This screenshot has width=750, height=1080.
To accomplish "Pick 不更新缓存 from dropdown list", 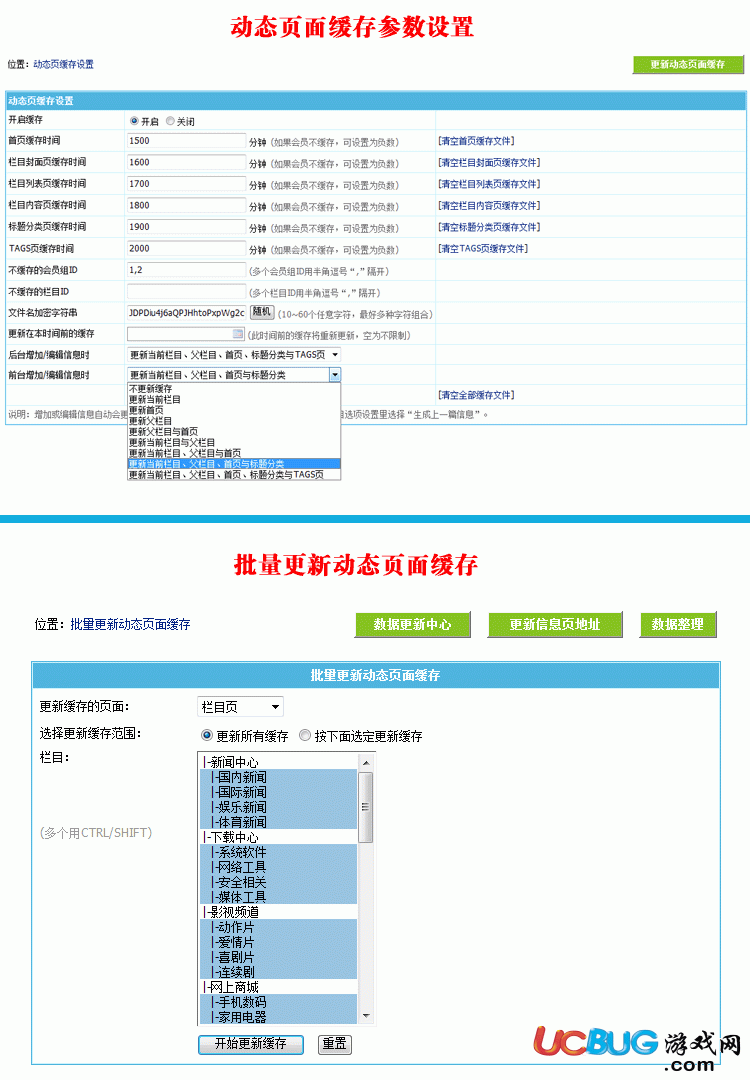I will [x=234, y=388].
